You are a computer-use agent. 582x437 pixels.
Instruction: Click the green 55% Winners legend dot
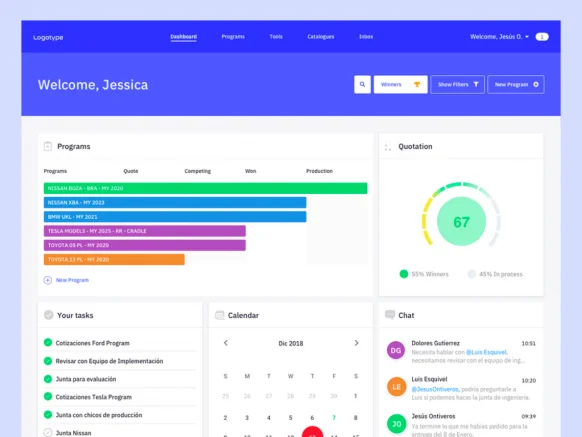(404, 274)
